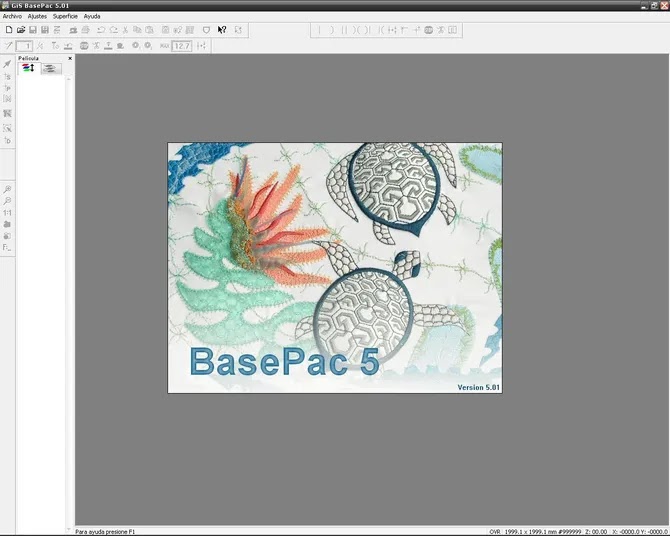Close the Pelicula panel
670x536 pixels.
pos(70,58)
